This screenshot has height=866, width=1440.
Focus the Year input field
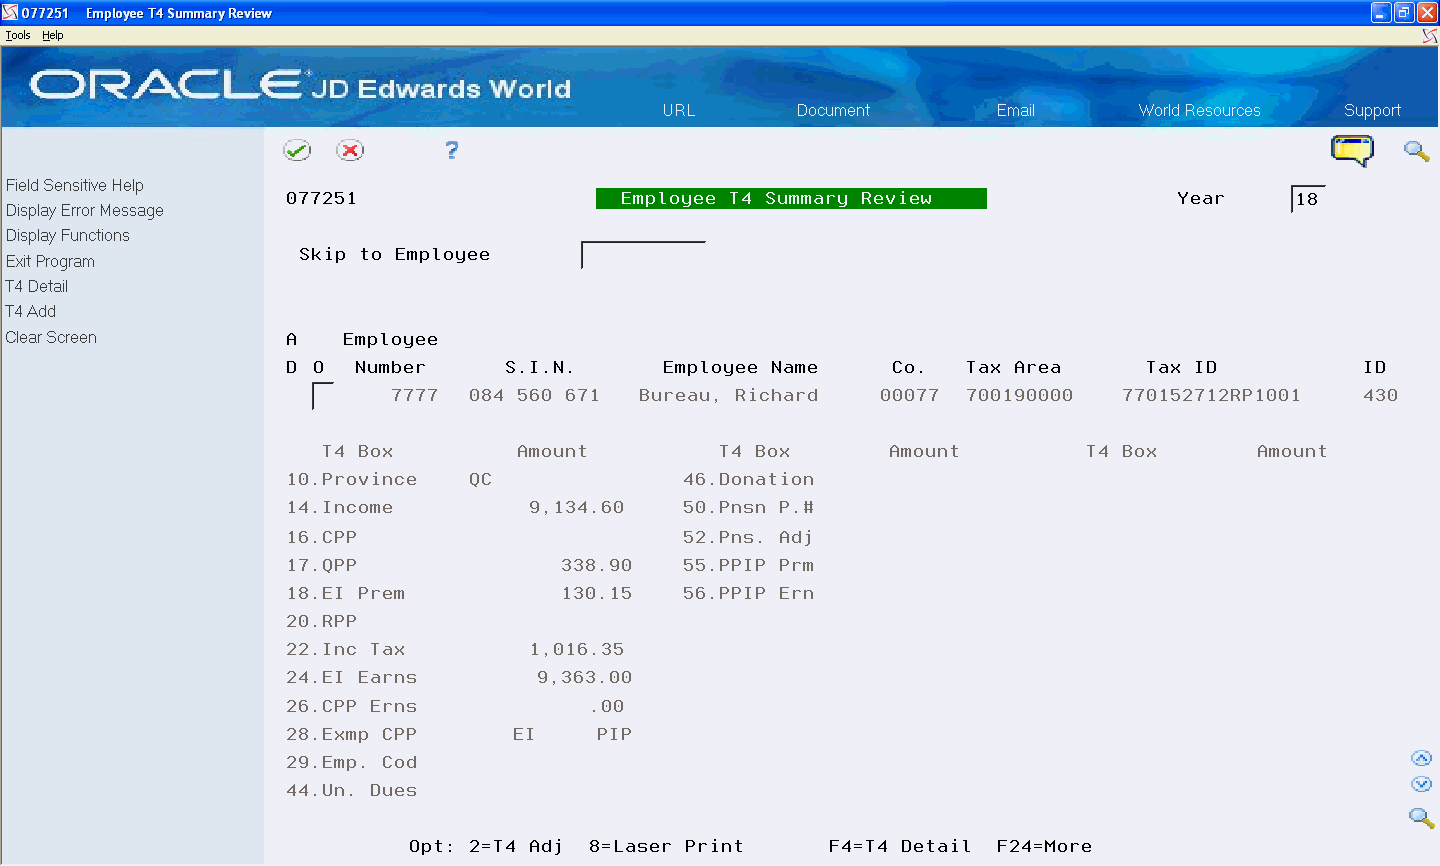(1308, 199)
